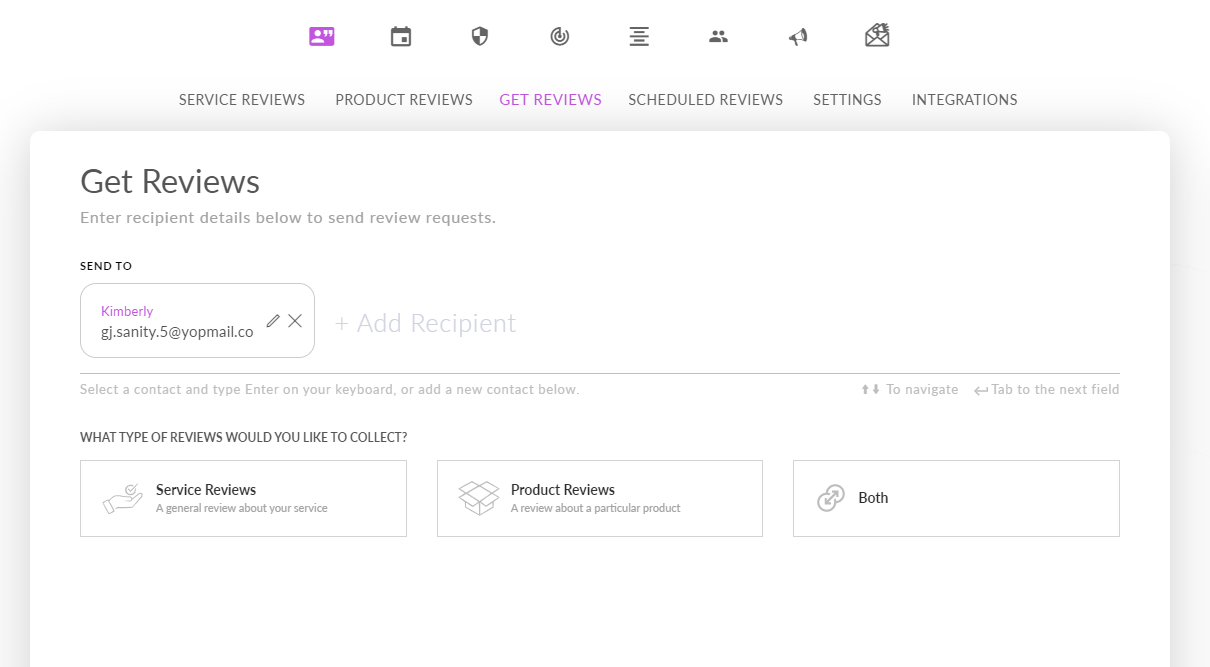1210x667 pixels.
Task: Open the radar target icon in top navigation
Action: point(560,37)
